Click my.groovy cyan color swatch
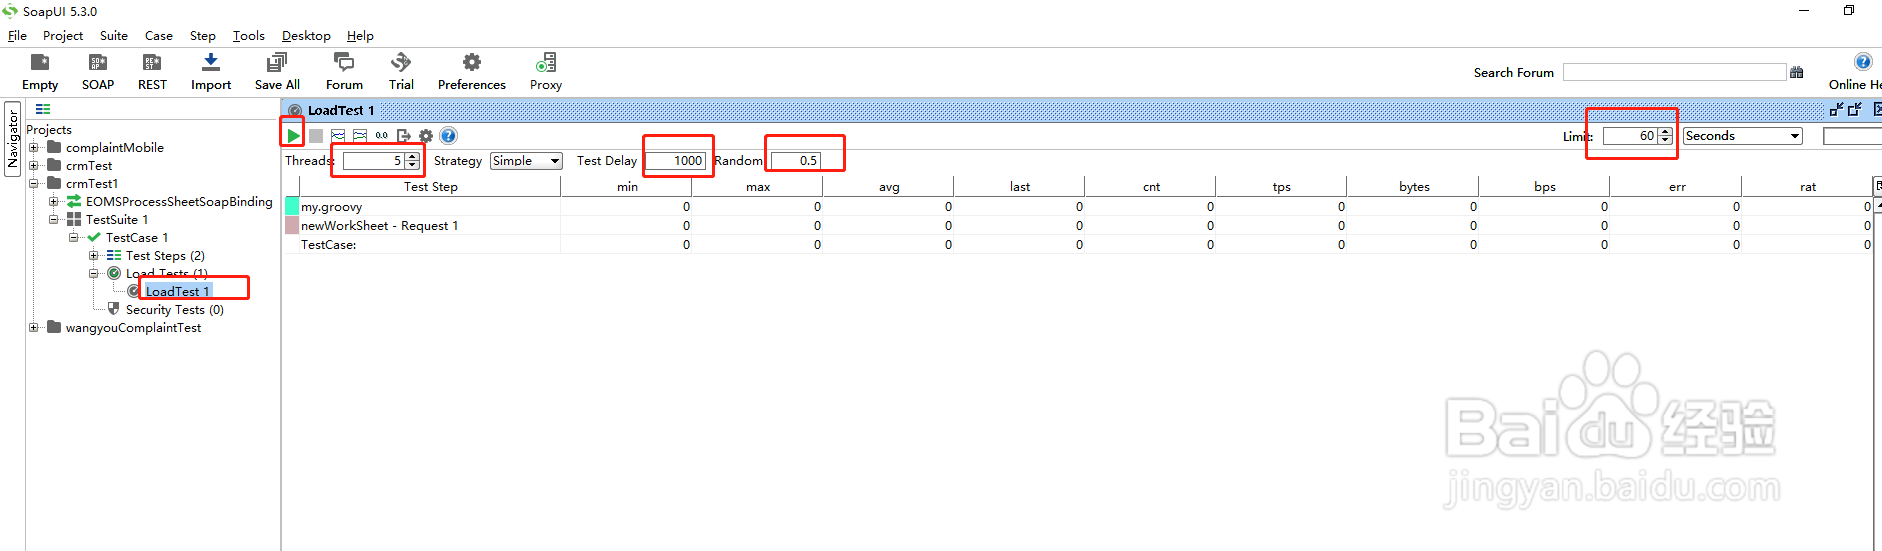 tap(292, 207)
